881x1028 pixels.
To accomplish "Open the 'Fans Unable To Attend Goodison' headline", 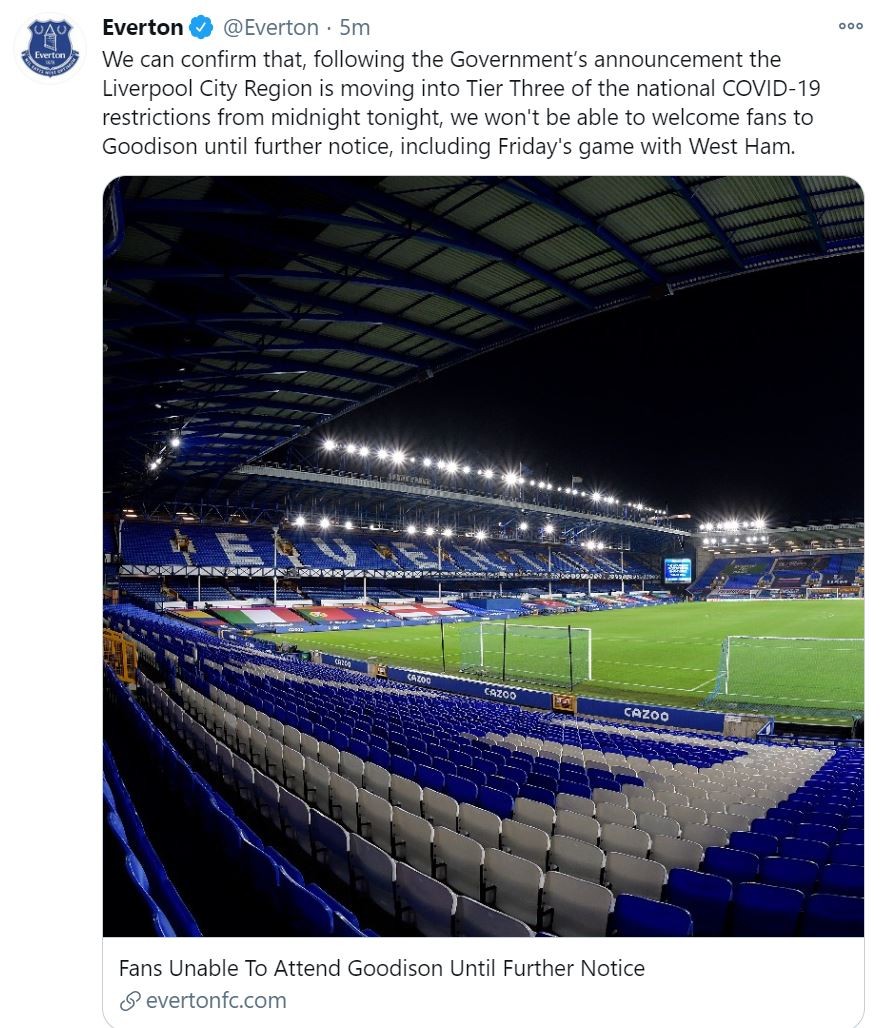I will coord(382,968).
